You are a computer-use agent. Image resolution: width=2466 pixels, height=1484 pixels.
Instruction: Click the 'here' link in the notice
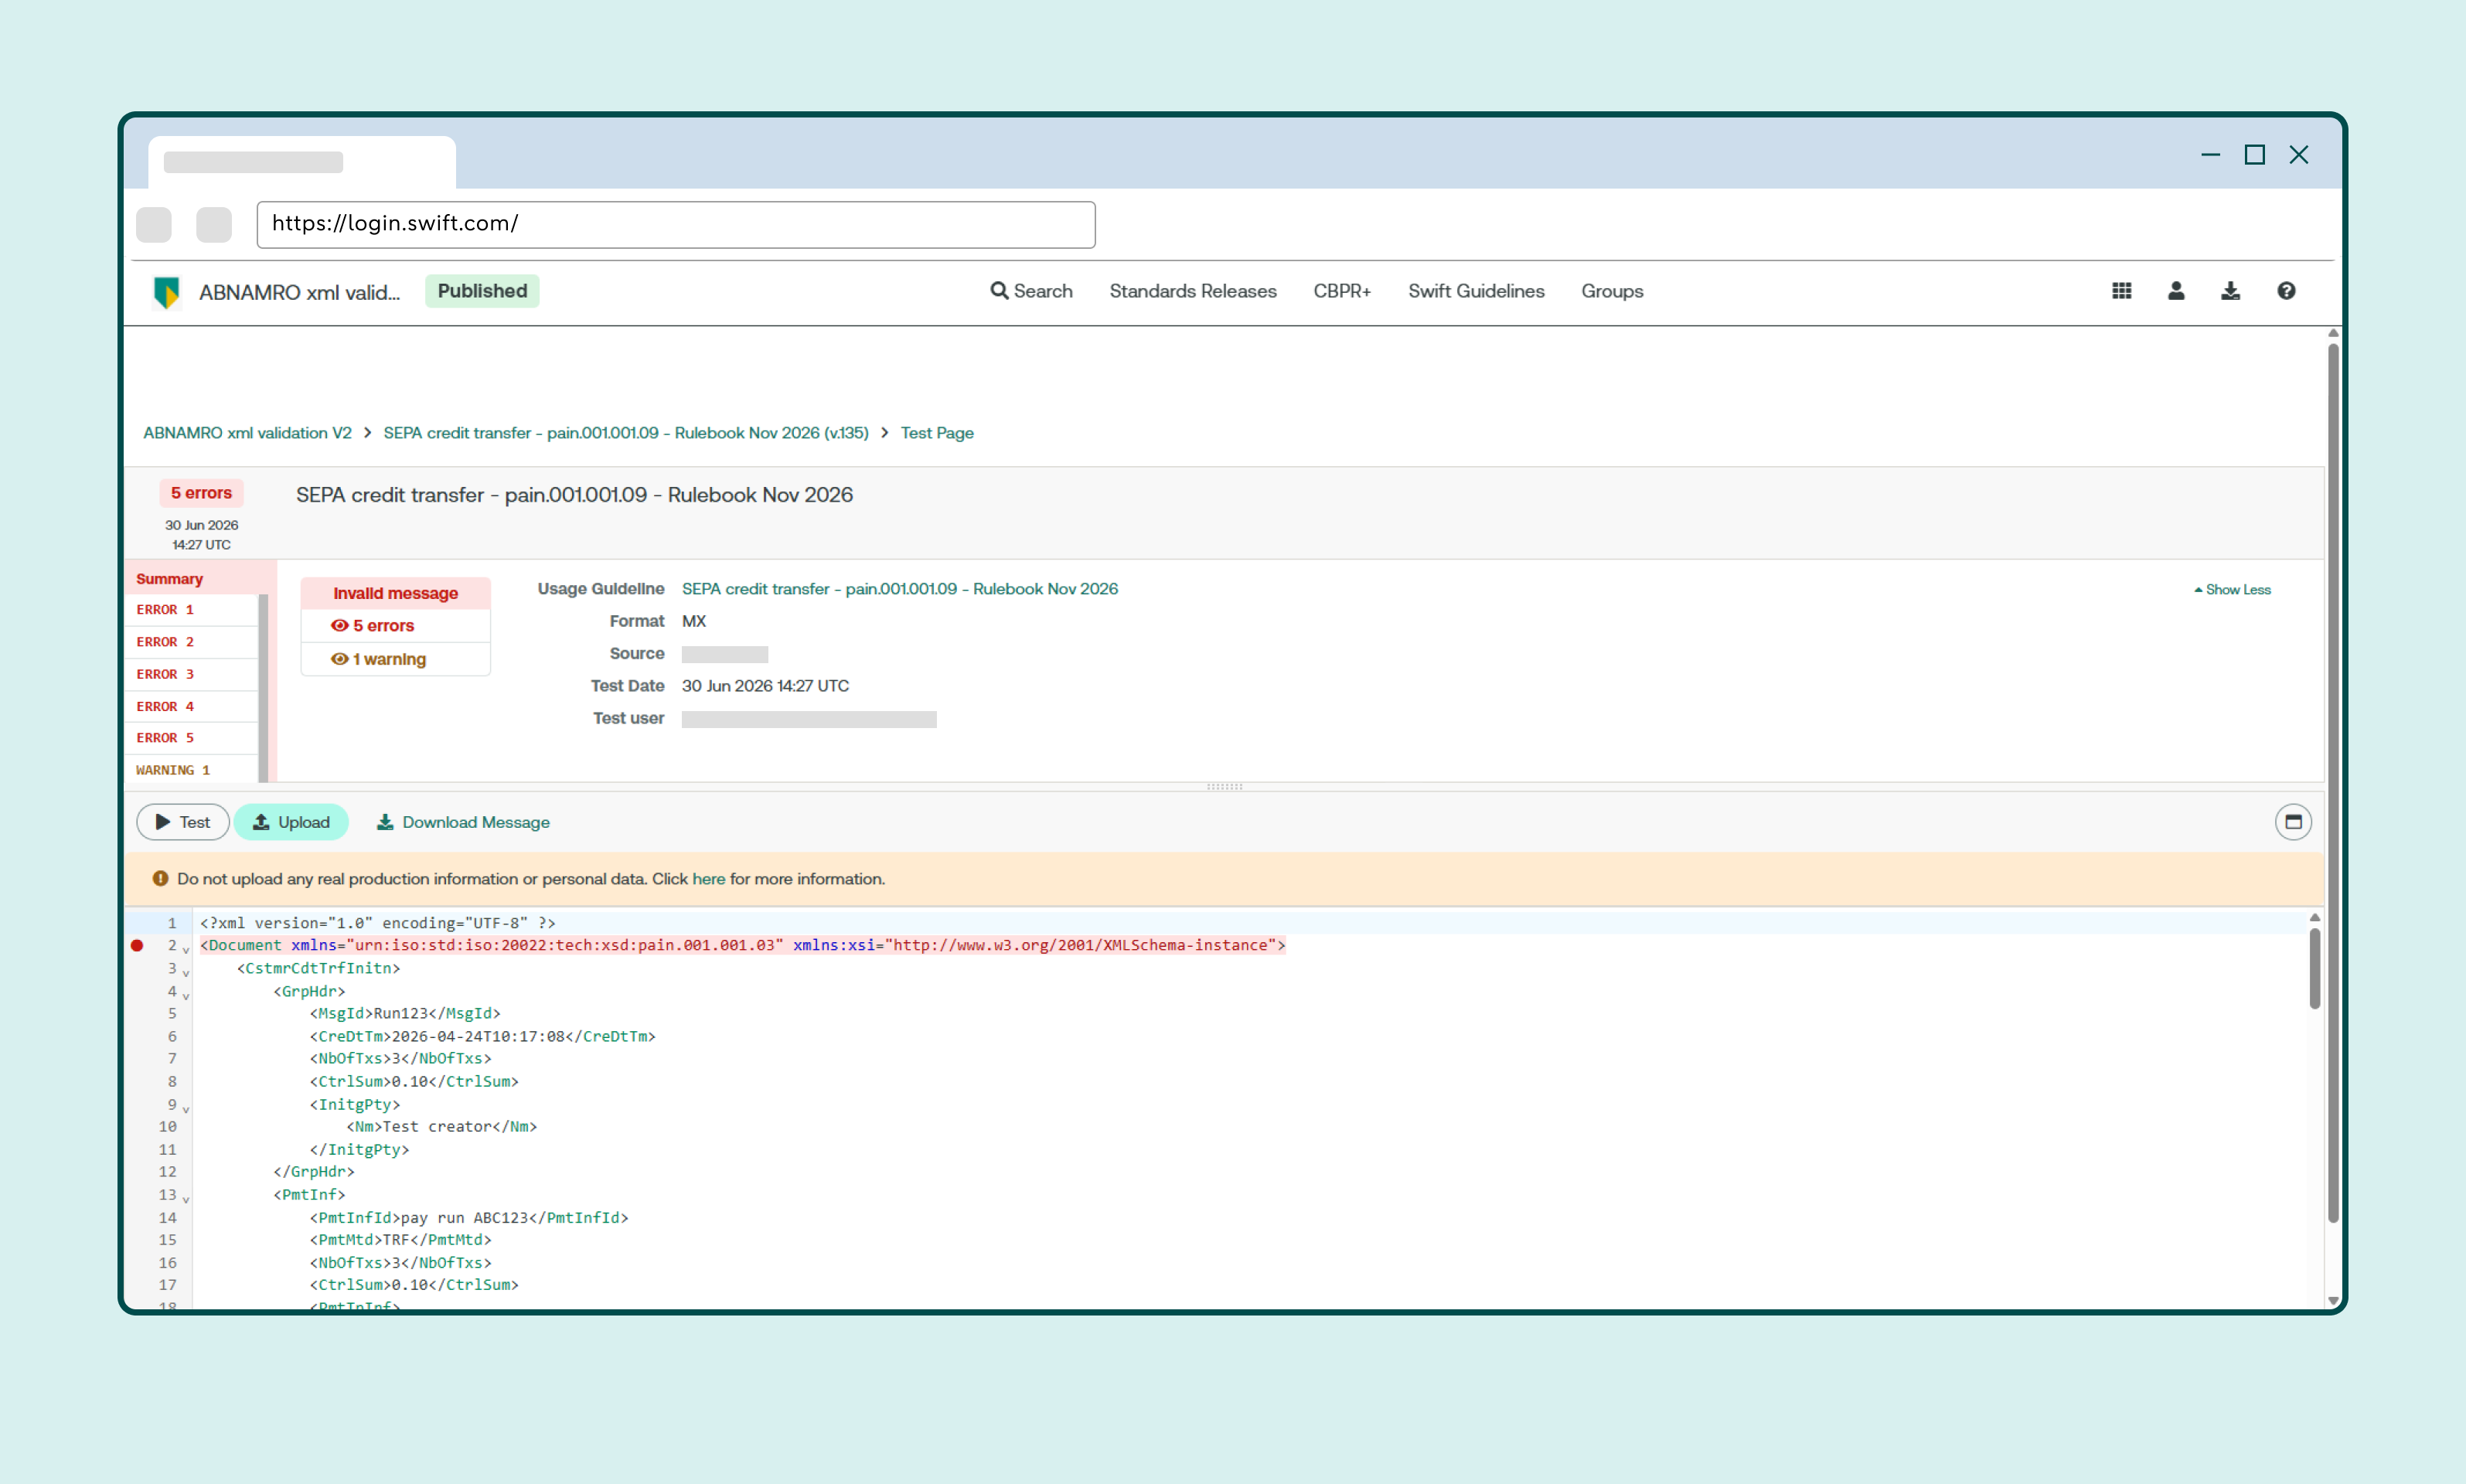(708, 879)
